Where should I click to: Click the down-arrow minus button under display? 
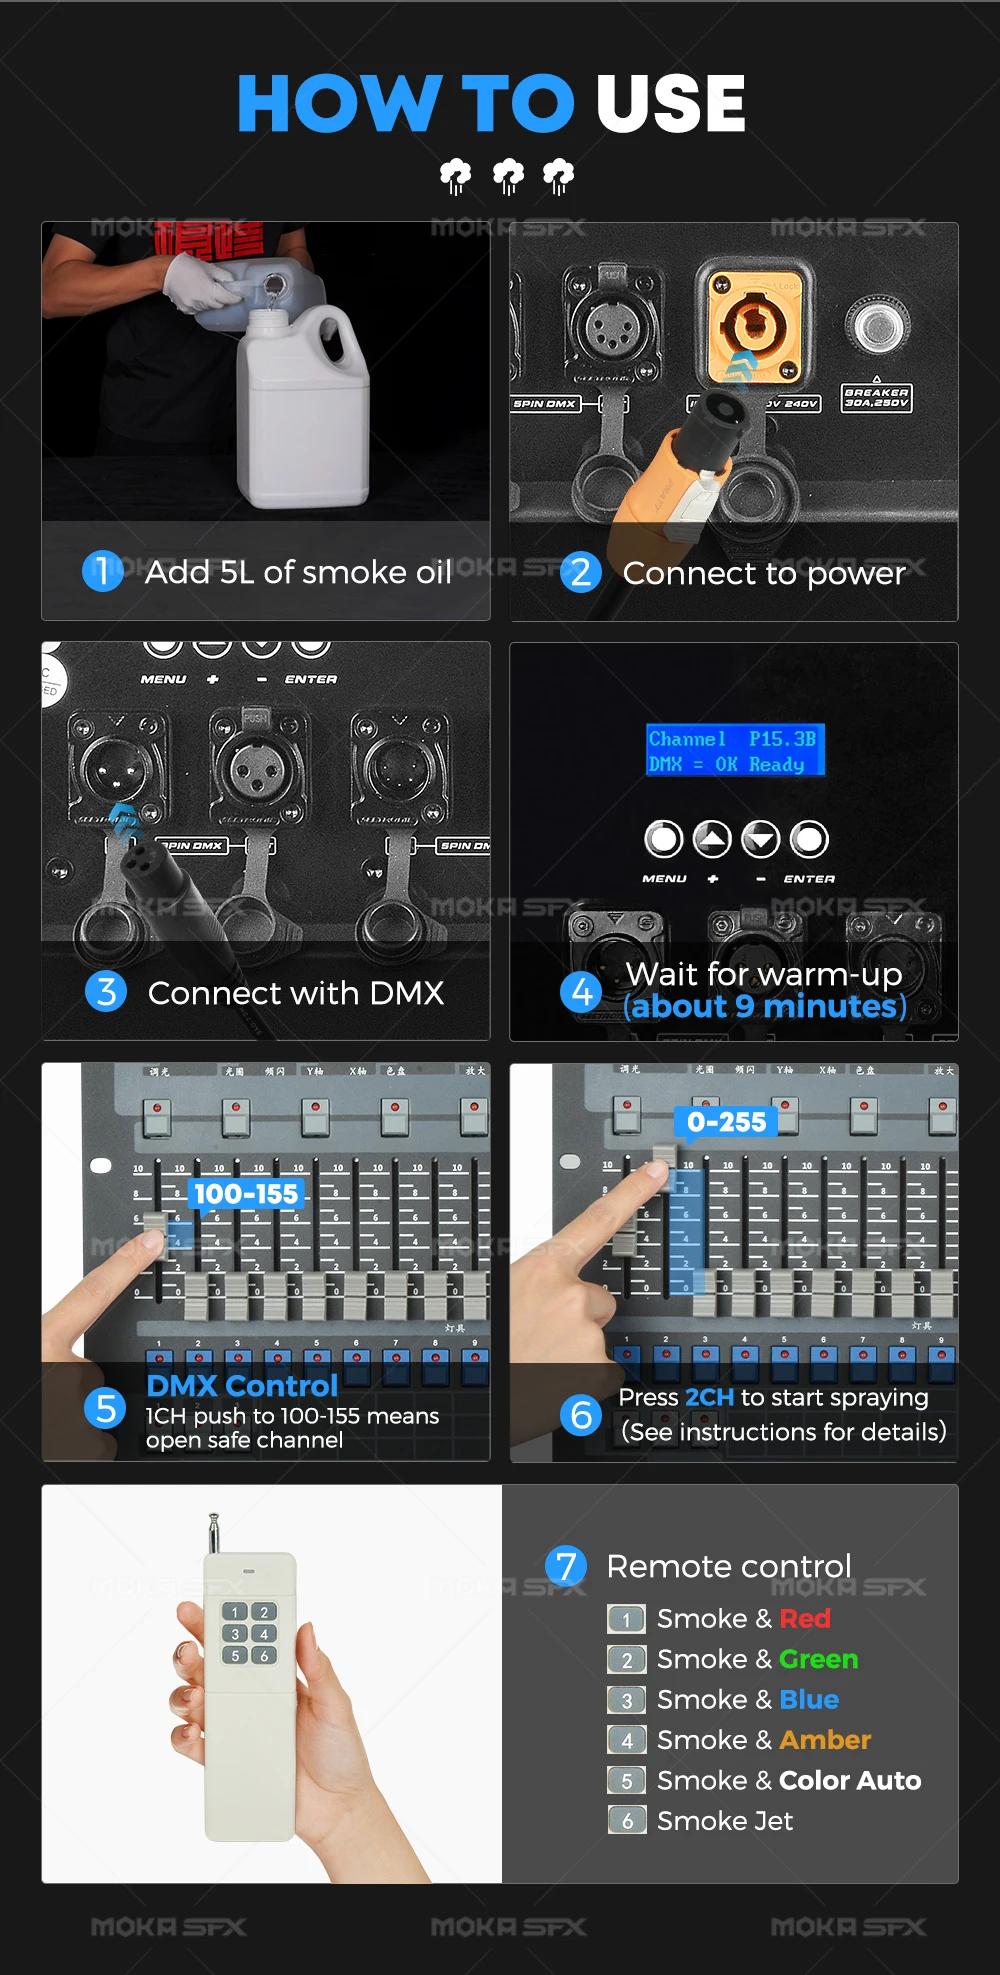coord(761,839)
